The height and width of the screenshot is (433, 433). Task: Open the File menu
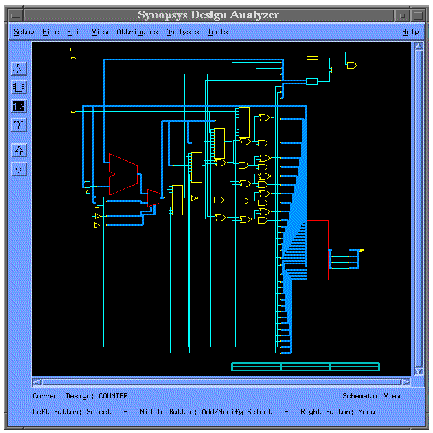pos(47,32)
